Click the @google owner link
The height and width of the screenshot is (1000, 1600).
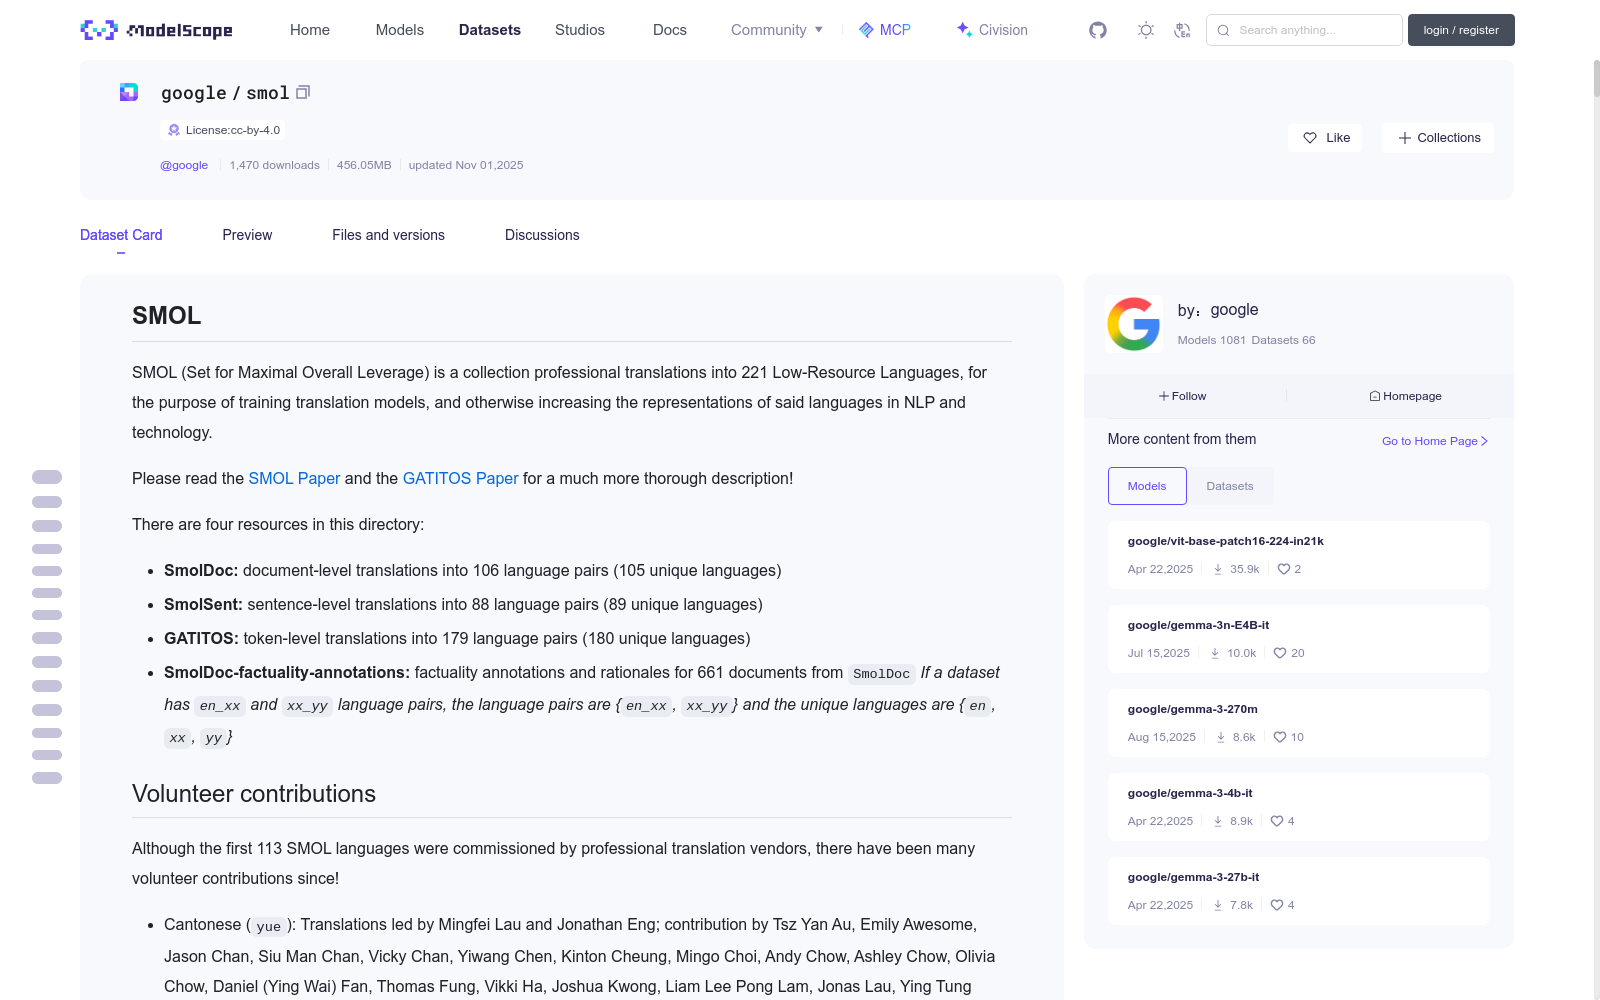184,165
